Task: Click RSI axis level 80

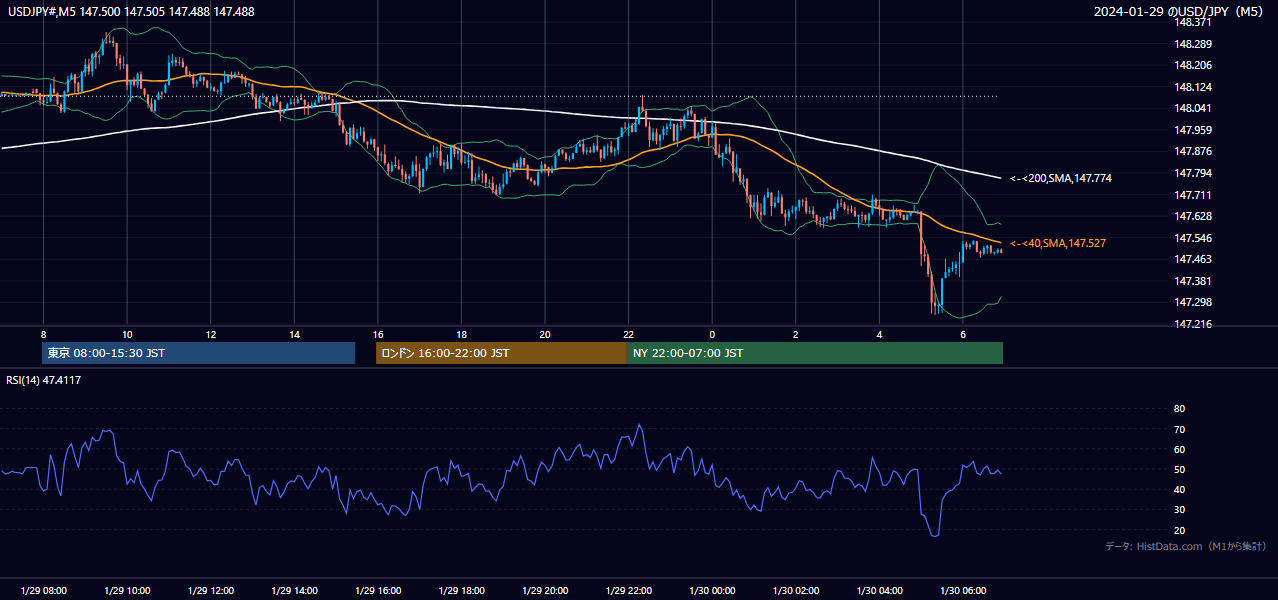Action: coord(1179,409)
